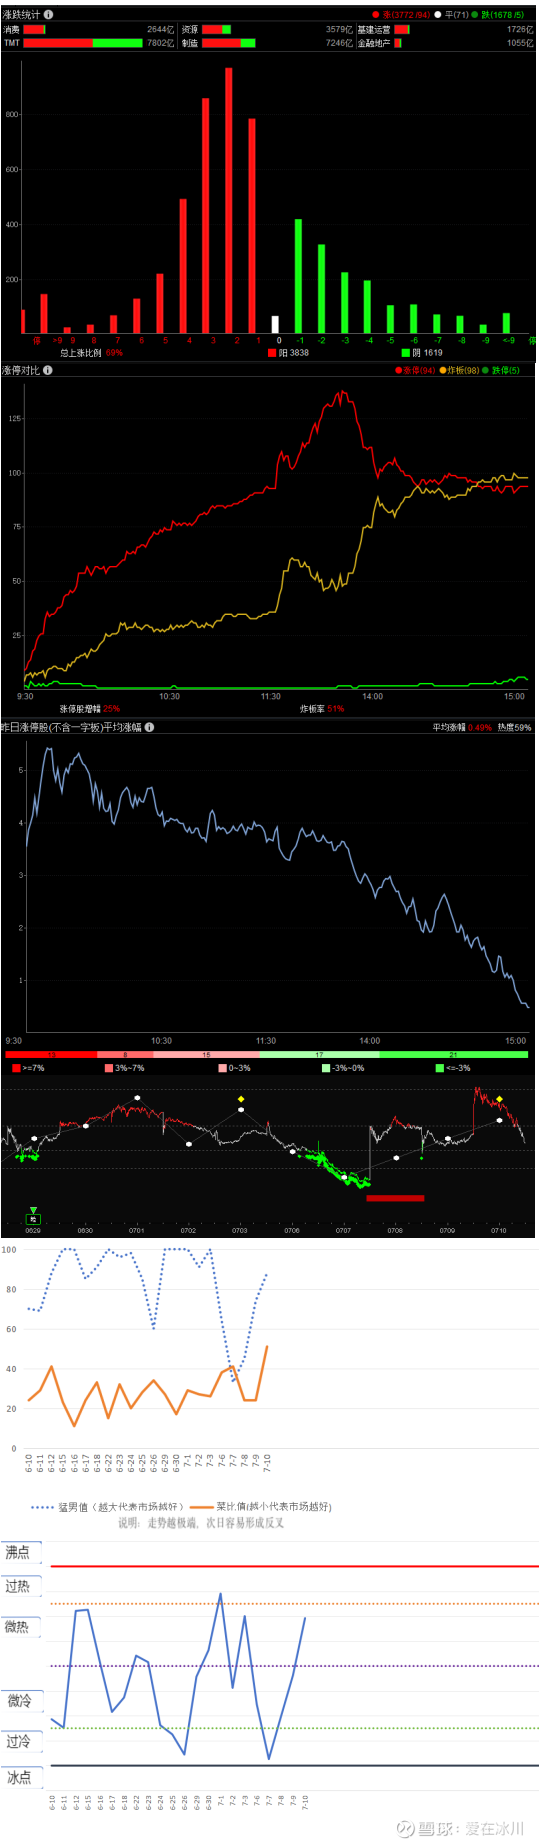Viewport: 540px width, 1845px height.
Task: Click the tallest red bar in 涨跌统计
Action: coord(229,200)
